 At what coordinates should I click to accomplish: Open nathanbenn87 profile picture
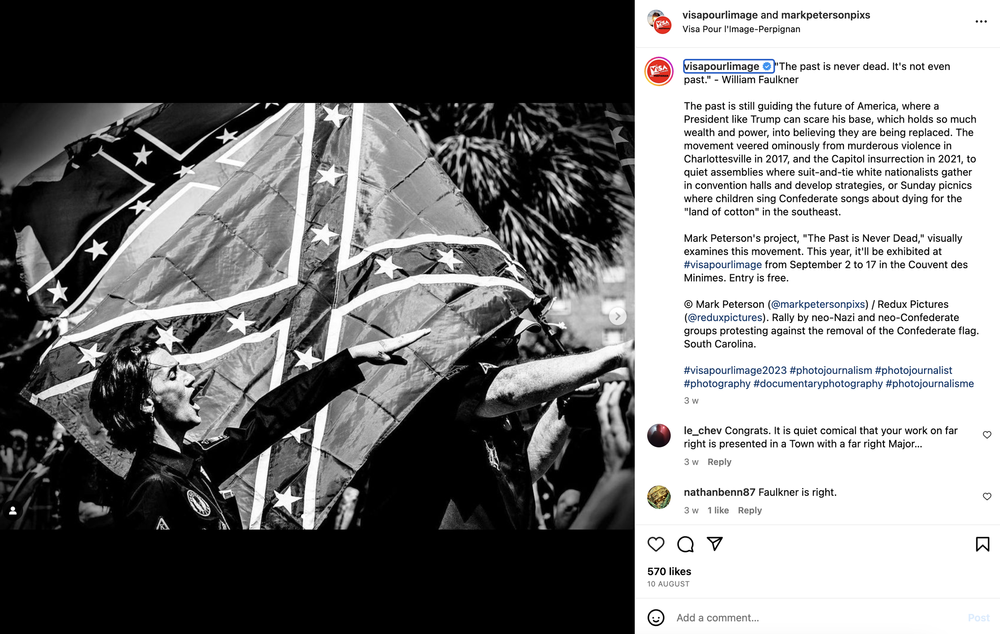(x=659, y=497)
